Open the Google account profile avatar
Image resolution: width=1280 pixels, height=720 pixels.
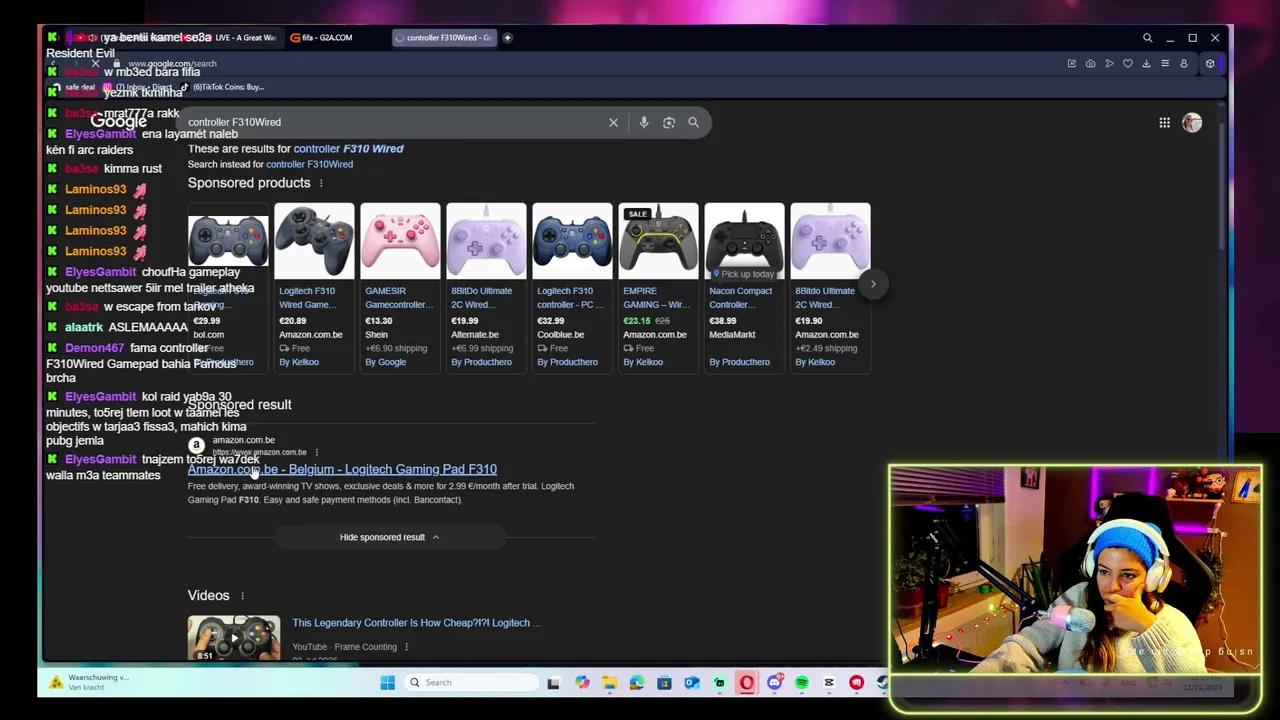[x=1192, y=122]
